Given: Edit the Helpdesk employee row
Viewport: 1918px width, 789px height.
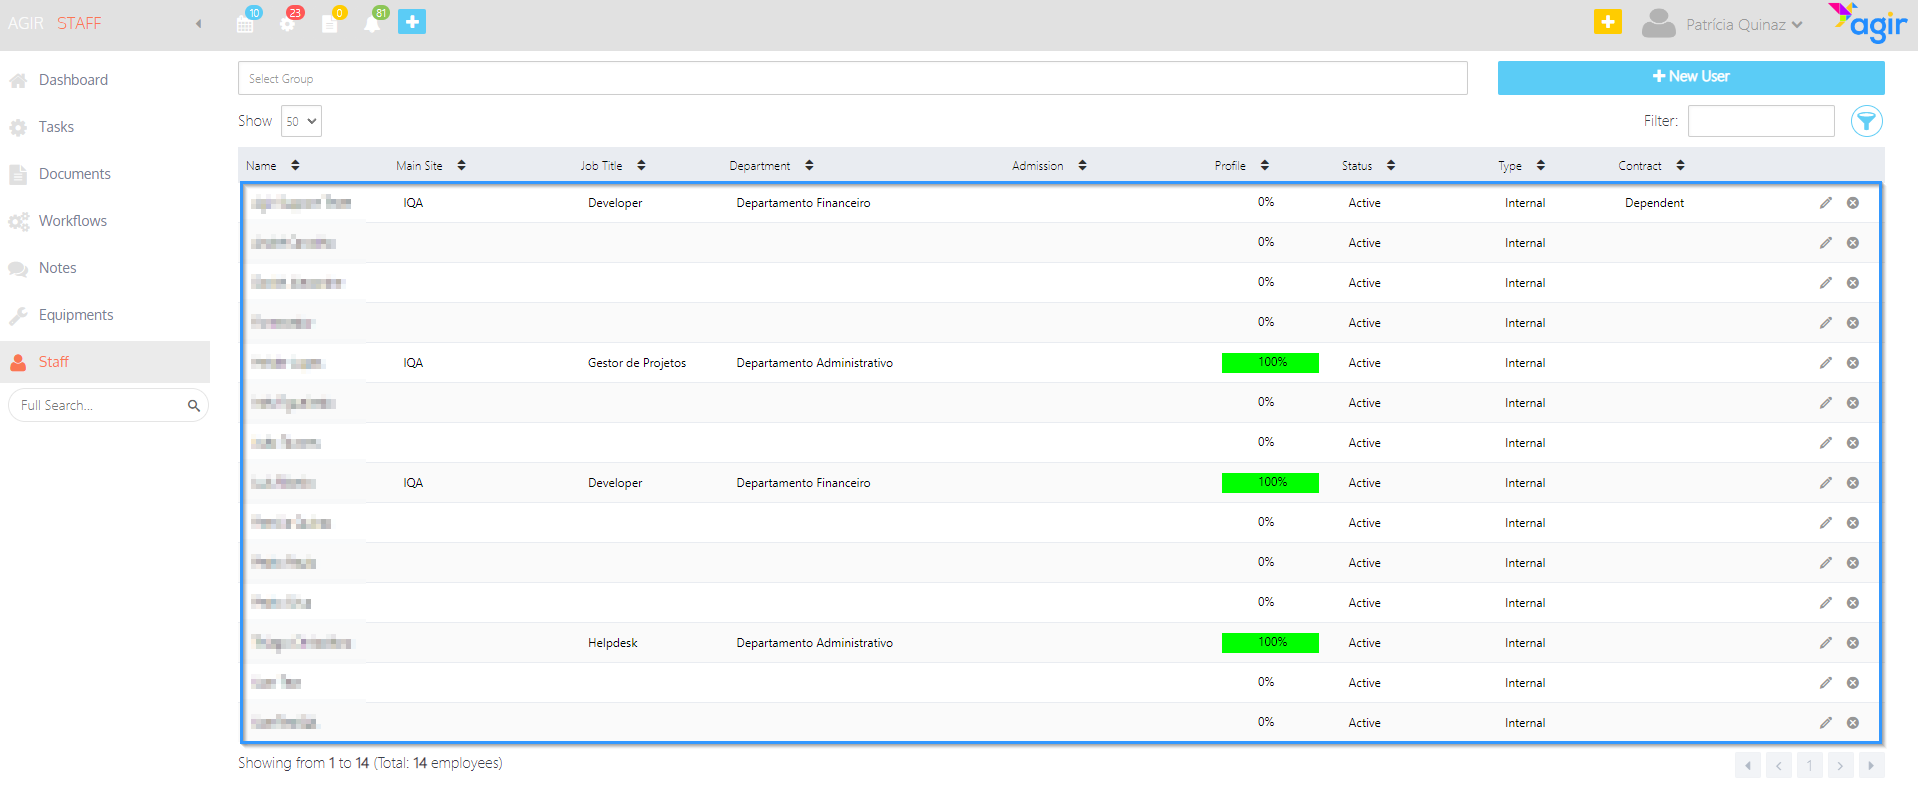Looking at the screenshot, I should pos(1825,643).
